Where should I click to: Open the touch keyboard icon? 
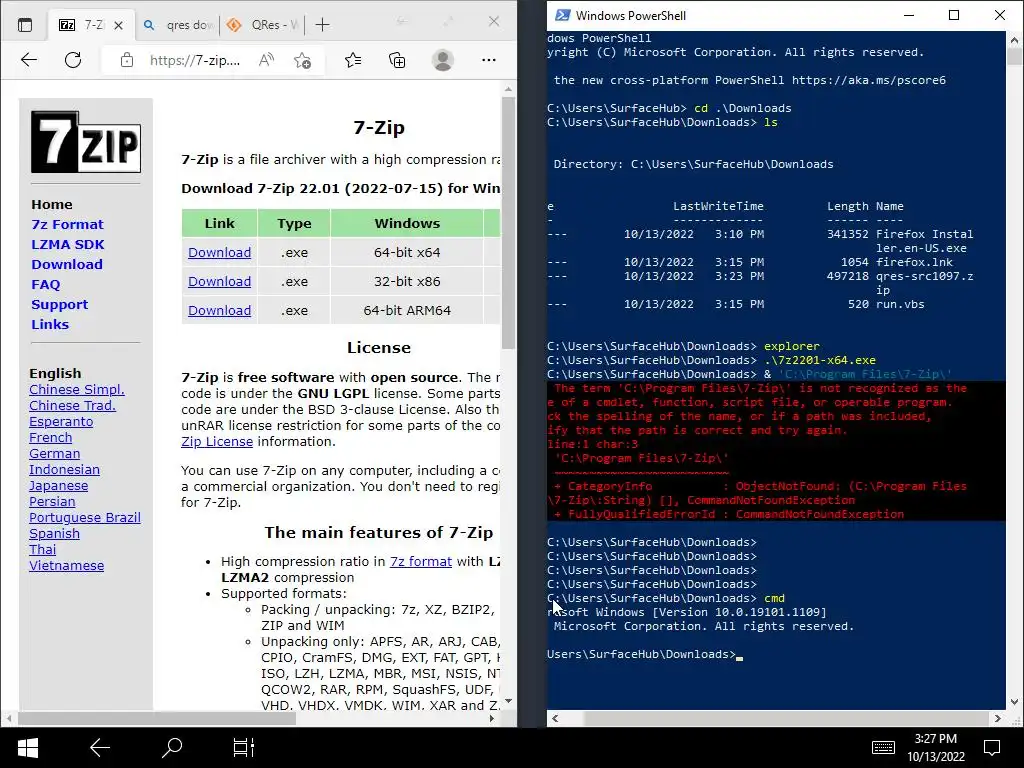pos(883,748)
